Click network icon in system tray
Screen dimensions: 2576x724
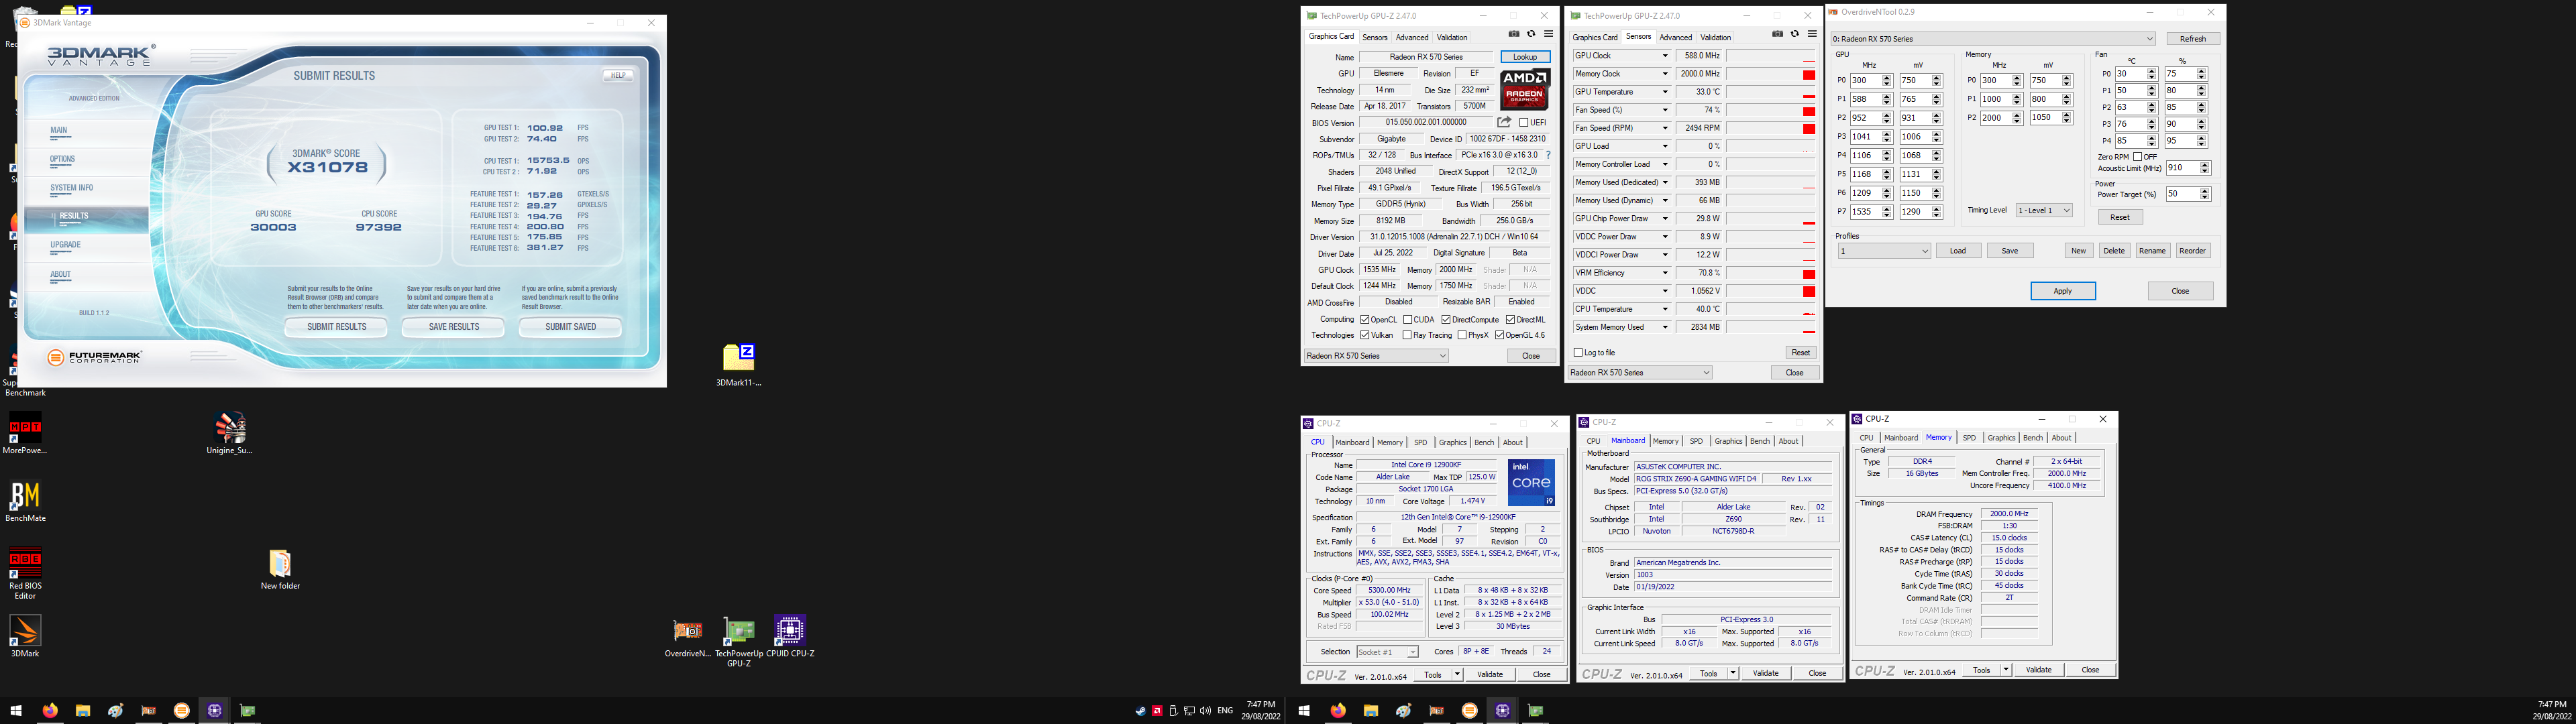coord(1189,711)
